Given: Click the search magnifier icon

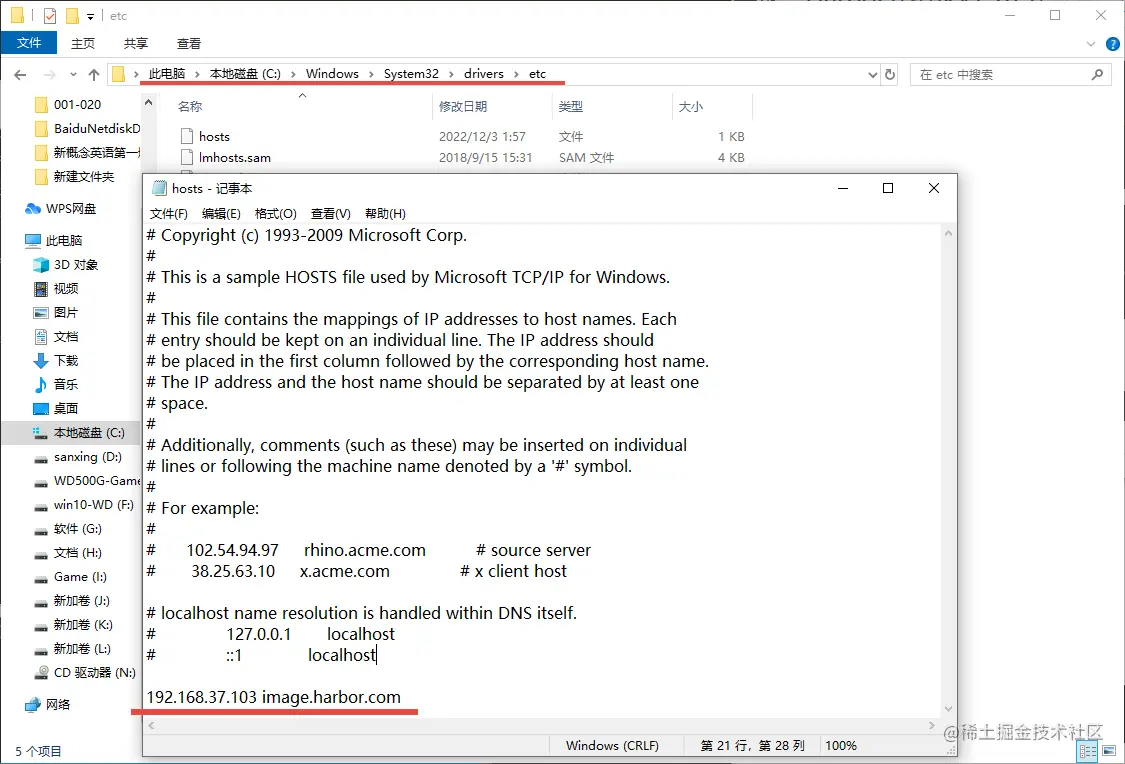Looking at the screenshot, I should pyautogui.click(x=1097, y=75).
